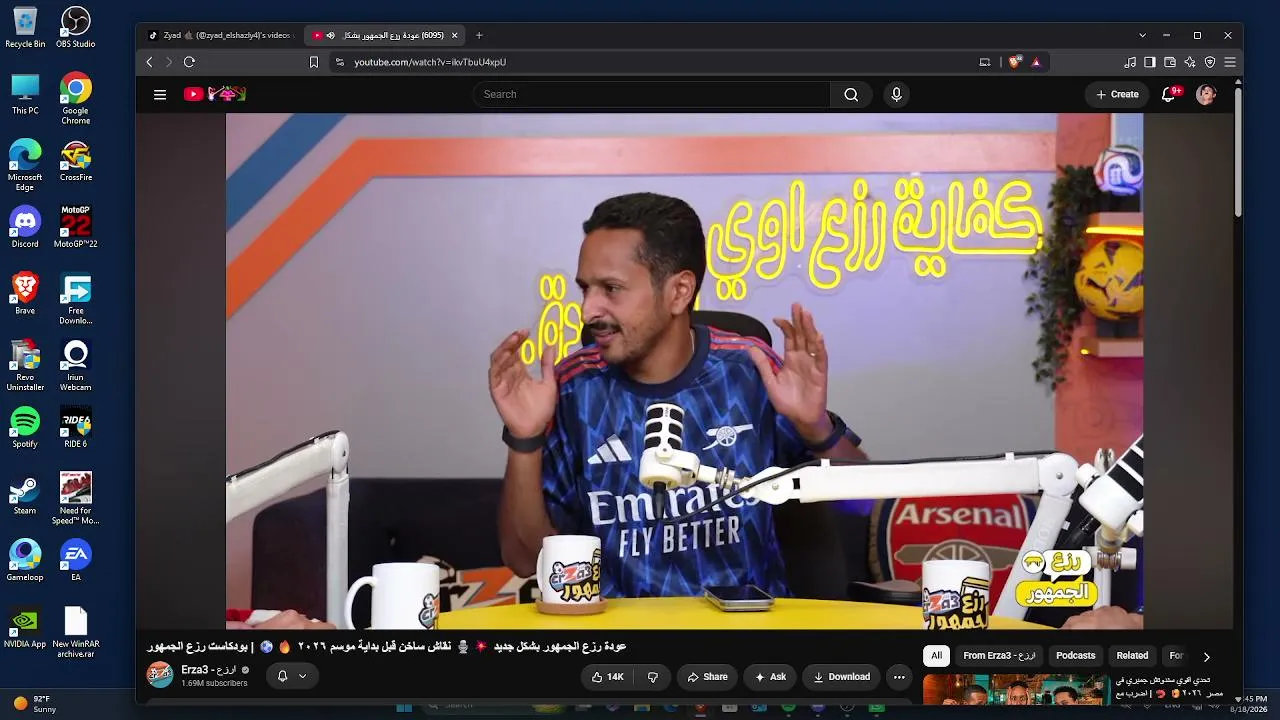Reload the YouTube page
Viewport: 1280px width, 720px height.
coord(189,62)
